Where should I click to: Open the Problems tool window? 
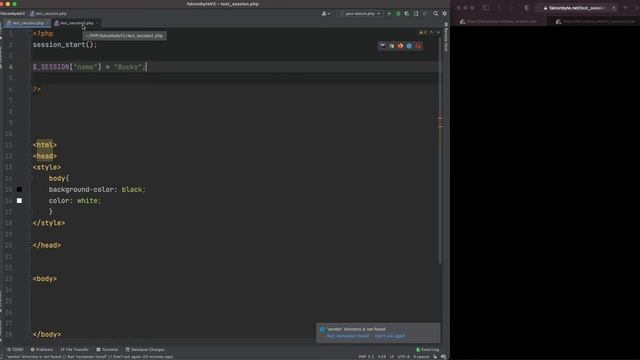[x=42, y=349]
